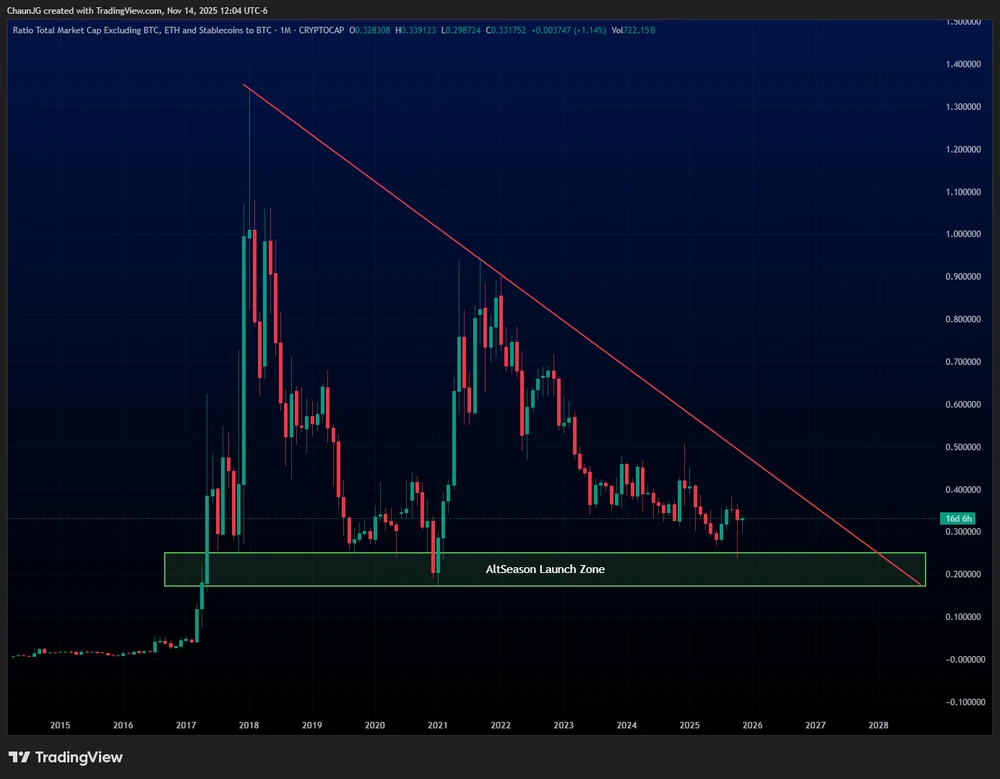Click 2025 on the time axis
The width and height of the screenshot is (1000, 779).
pos(689,724)
